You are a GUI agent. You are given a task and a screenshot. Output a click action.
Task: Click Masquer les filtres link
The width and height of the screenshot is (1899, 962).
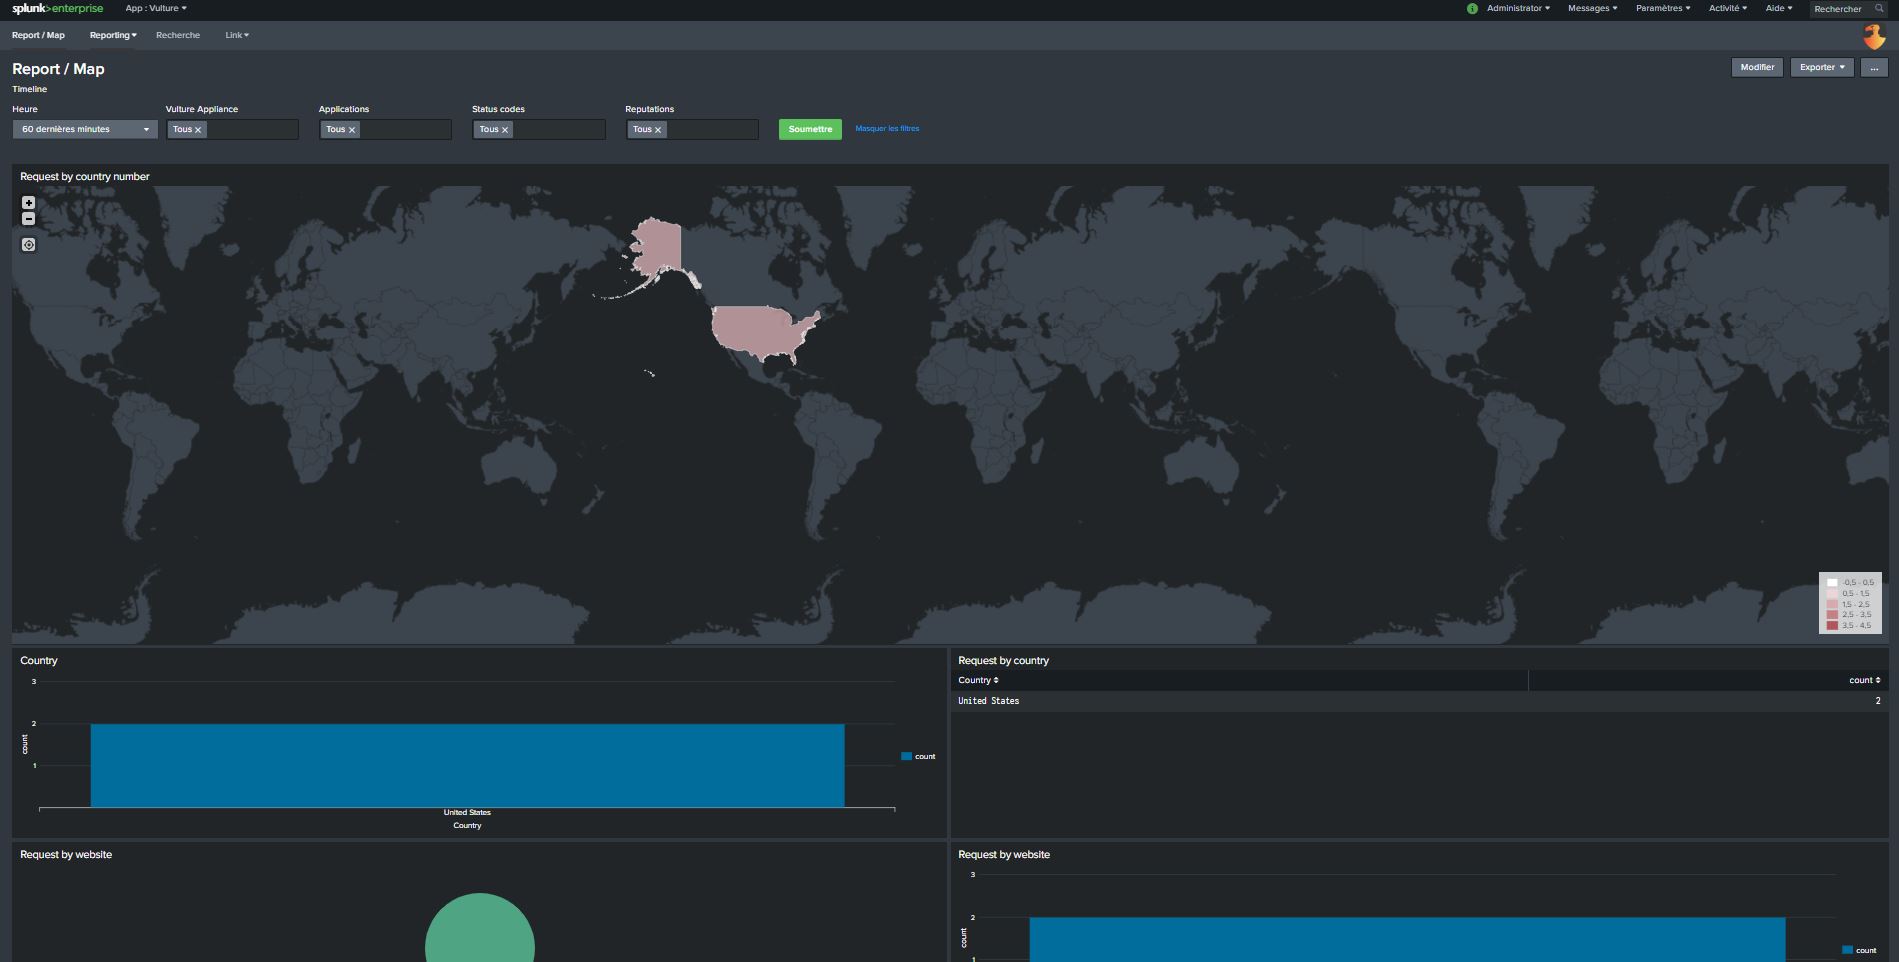pyautogui.click(x=887, y=129)
